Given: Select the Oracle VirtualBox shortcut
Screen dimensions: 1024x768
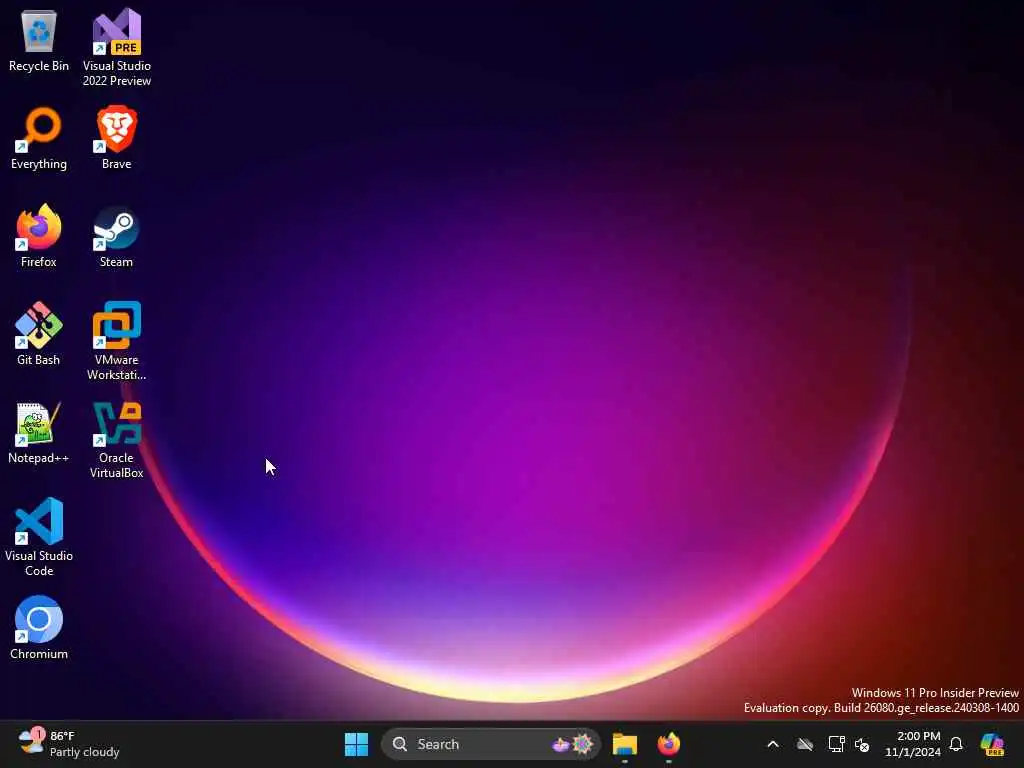Looking at the screenshot, I should [x=117, y=440].
